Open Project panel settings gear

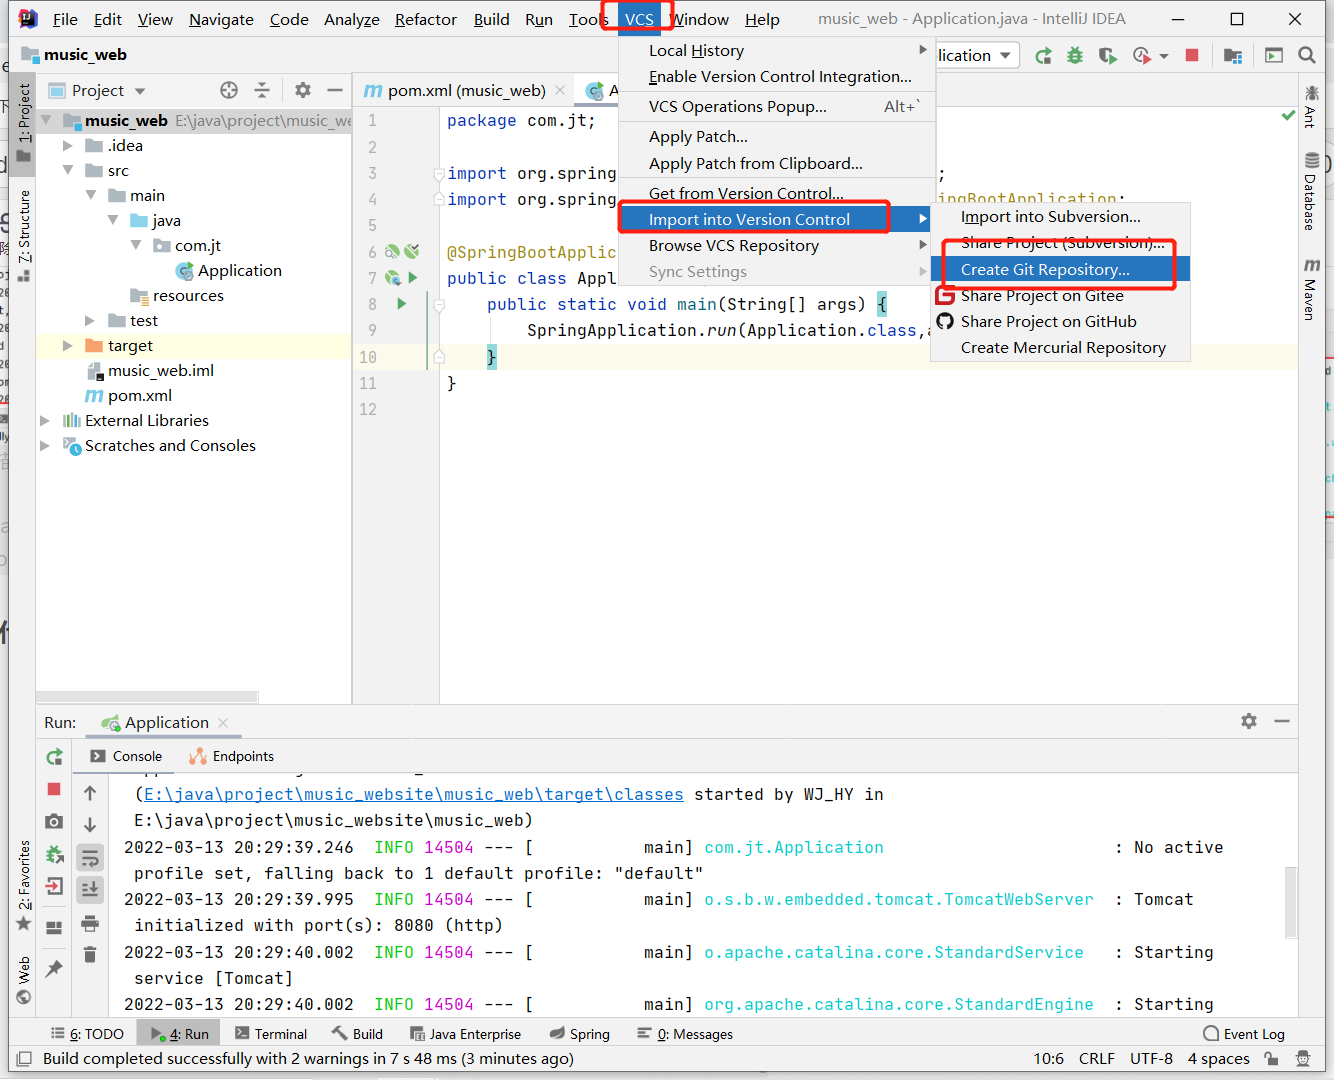coord(303,90)
